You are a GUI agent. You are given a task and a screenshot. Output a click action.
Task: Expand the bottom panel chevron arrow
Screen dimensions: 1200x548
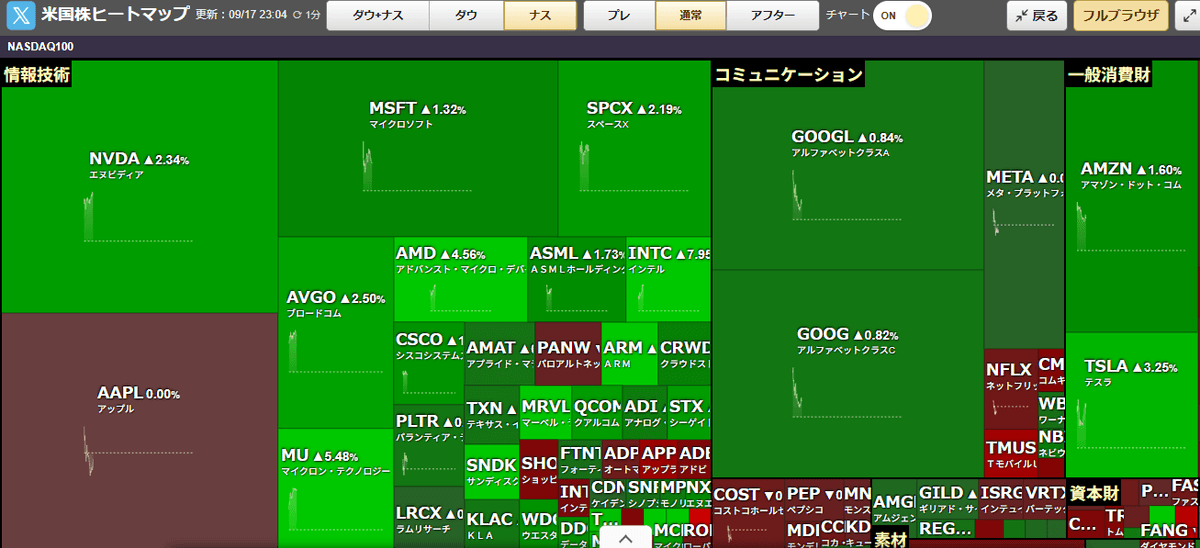click(x=626, y=538)
